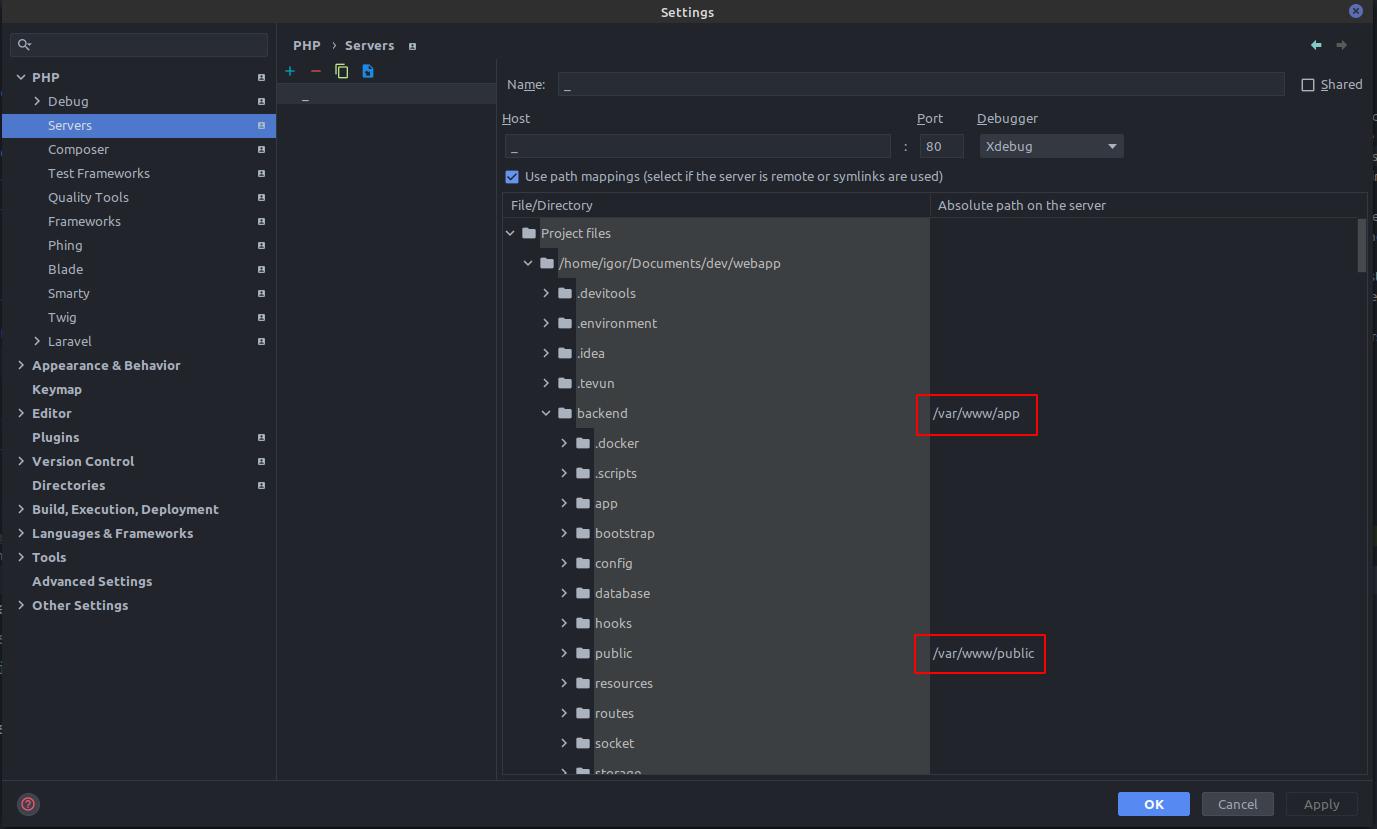The width and height of the screenshot is (1377, 829).
Task: Expand the Version Control section
Action: click(21, 461)
